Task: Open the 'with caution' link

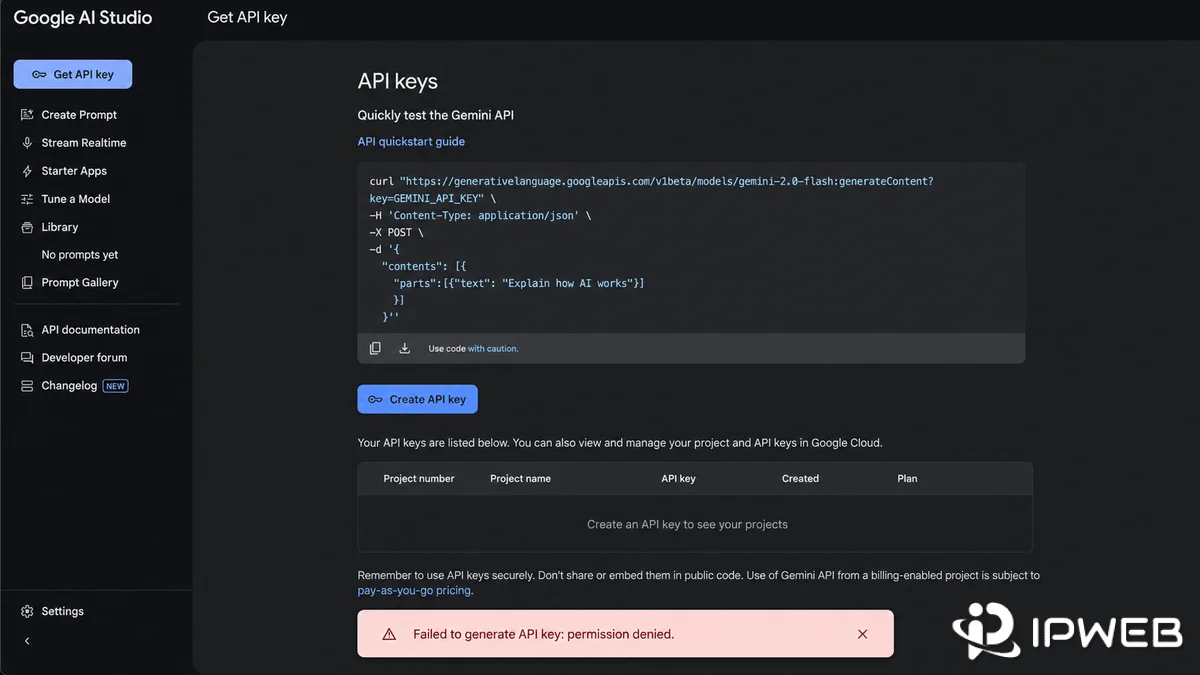Action: pyautogui.click(x=493, y=349)
